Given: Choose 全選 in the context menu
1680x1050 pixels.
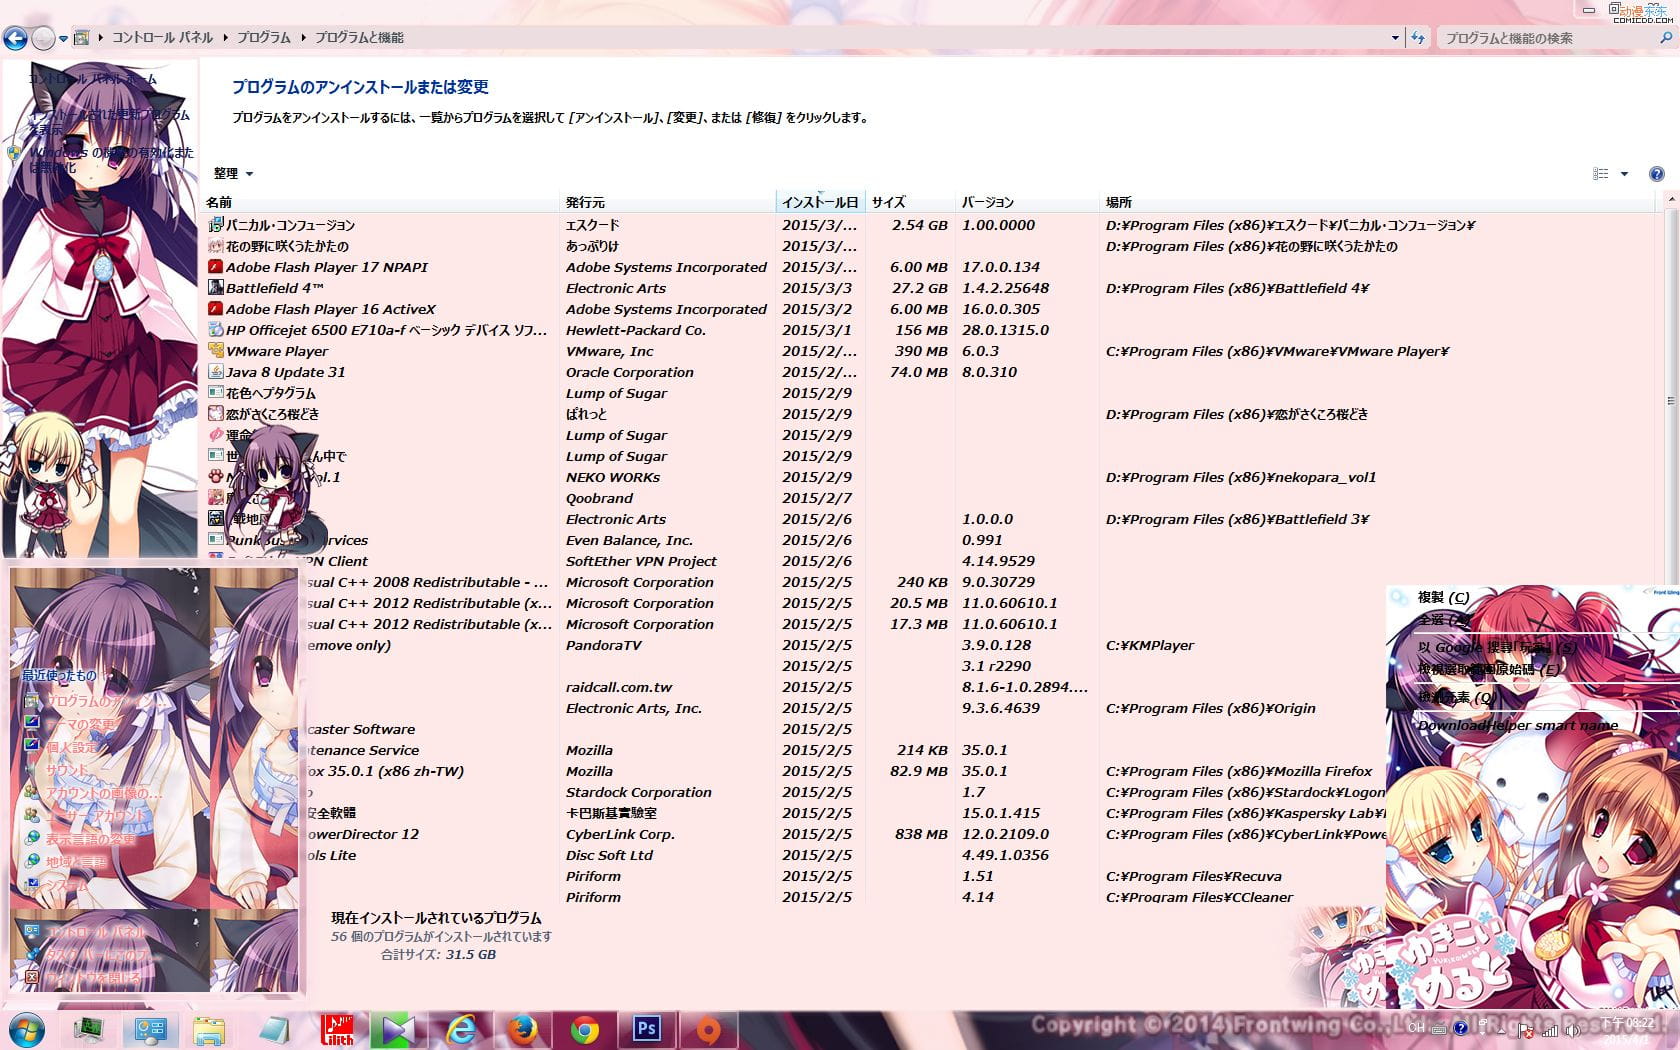Looking at the screenshot, I should point(1444,620).
